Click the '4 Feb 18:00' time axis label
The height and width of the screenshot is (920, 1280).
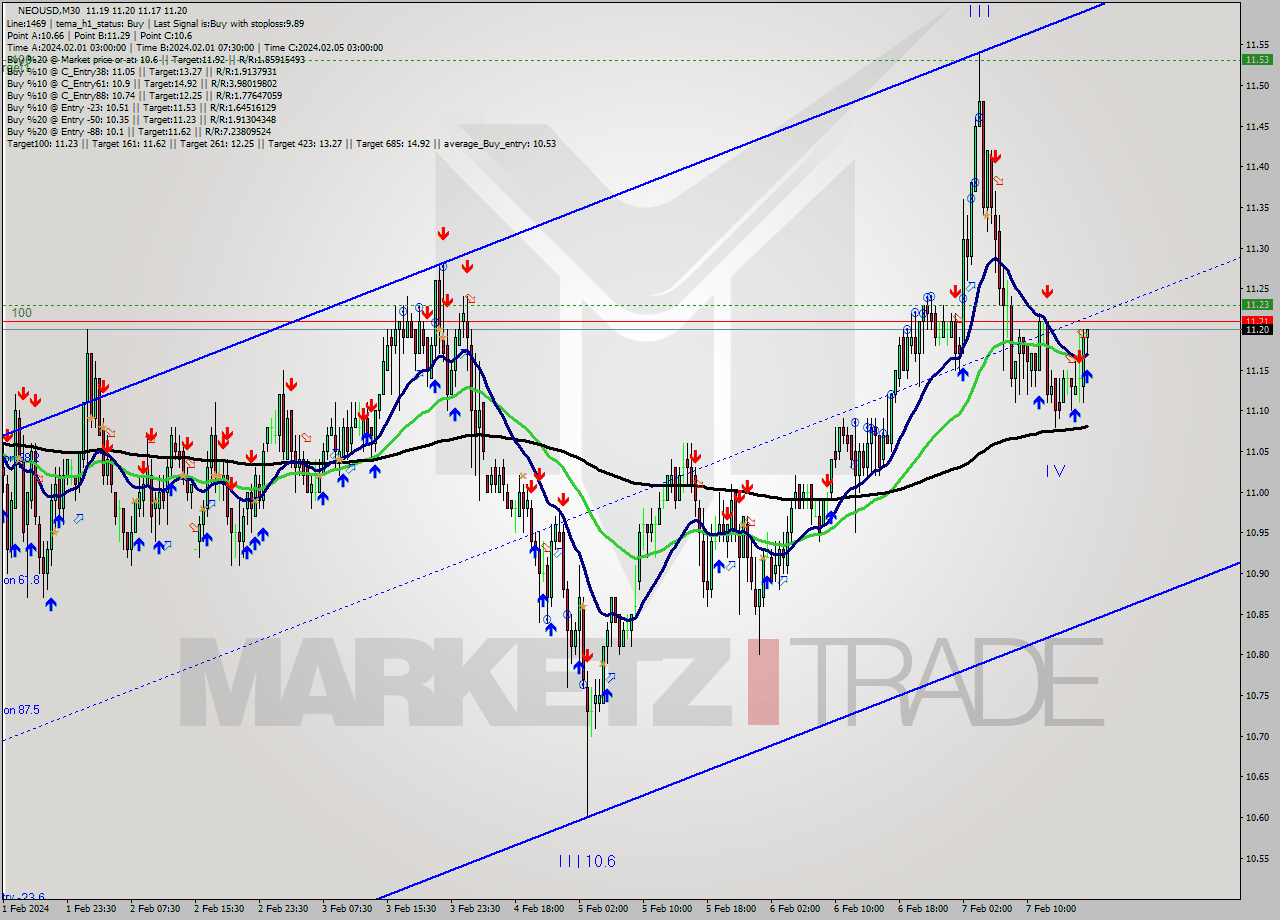(x=539, y=909)
